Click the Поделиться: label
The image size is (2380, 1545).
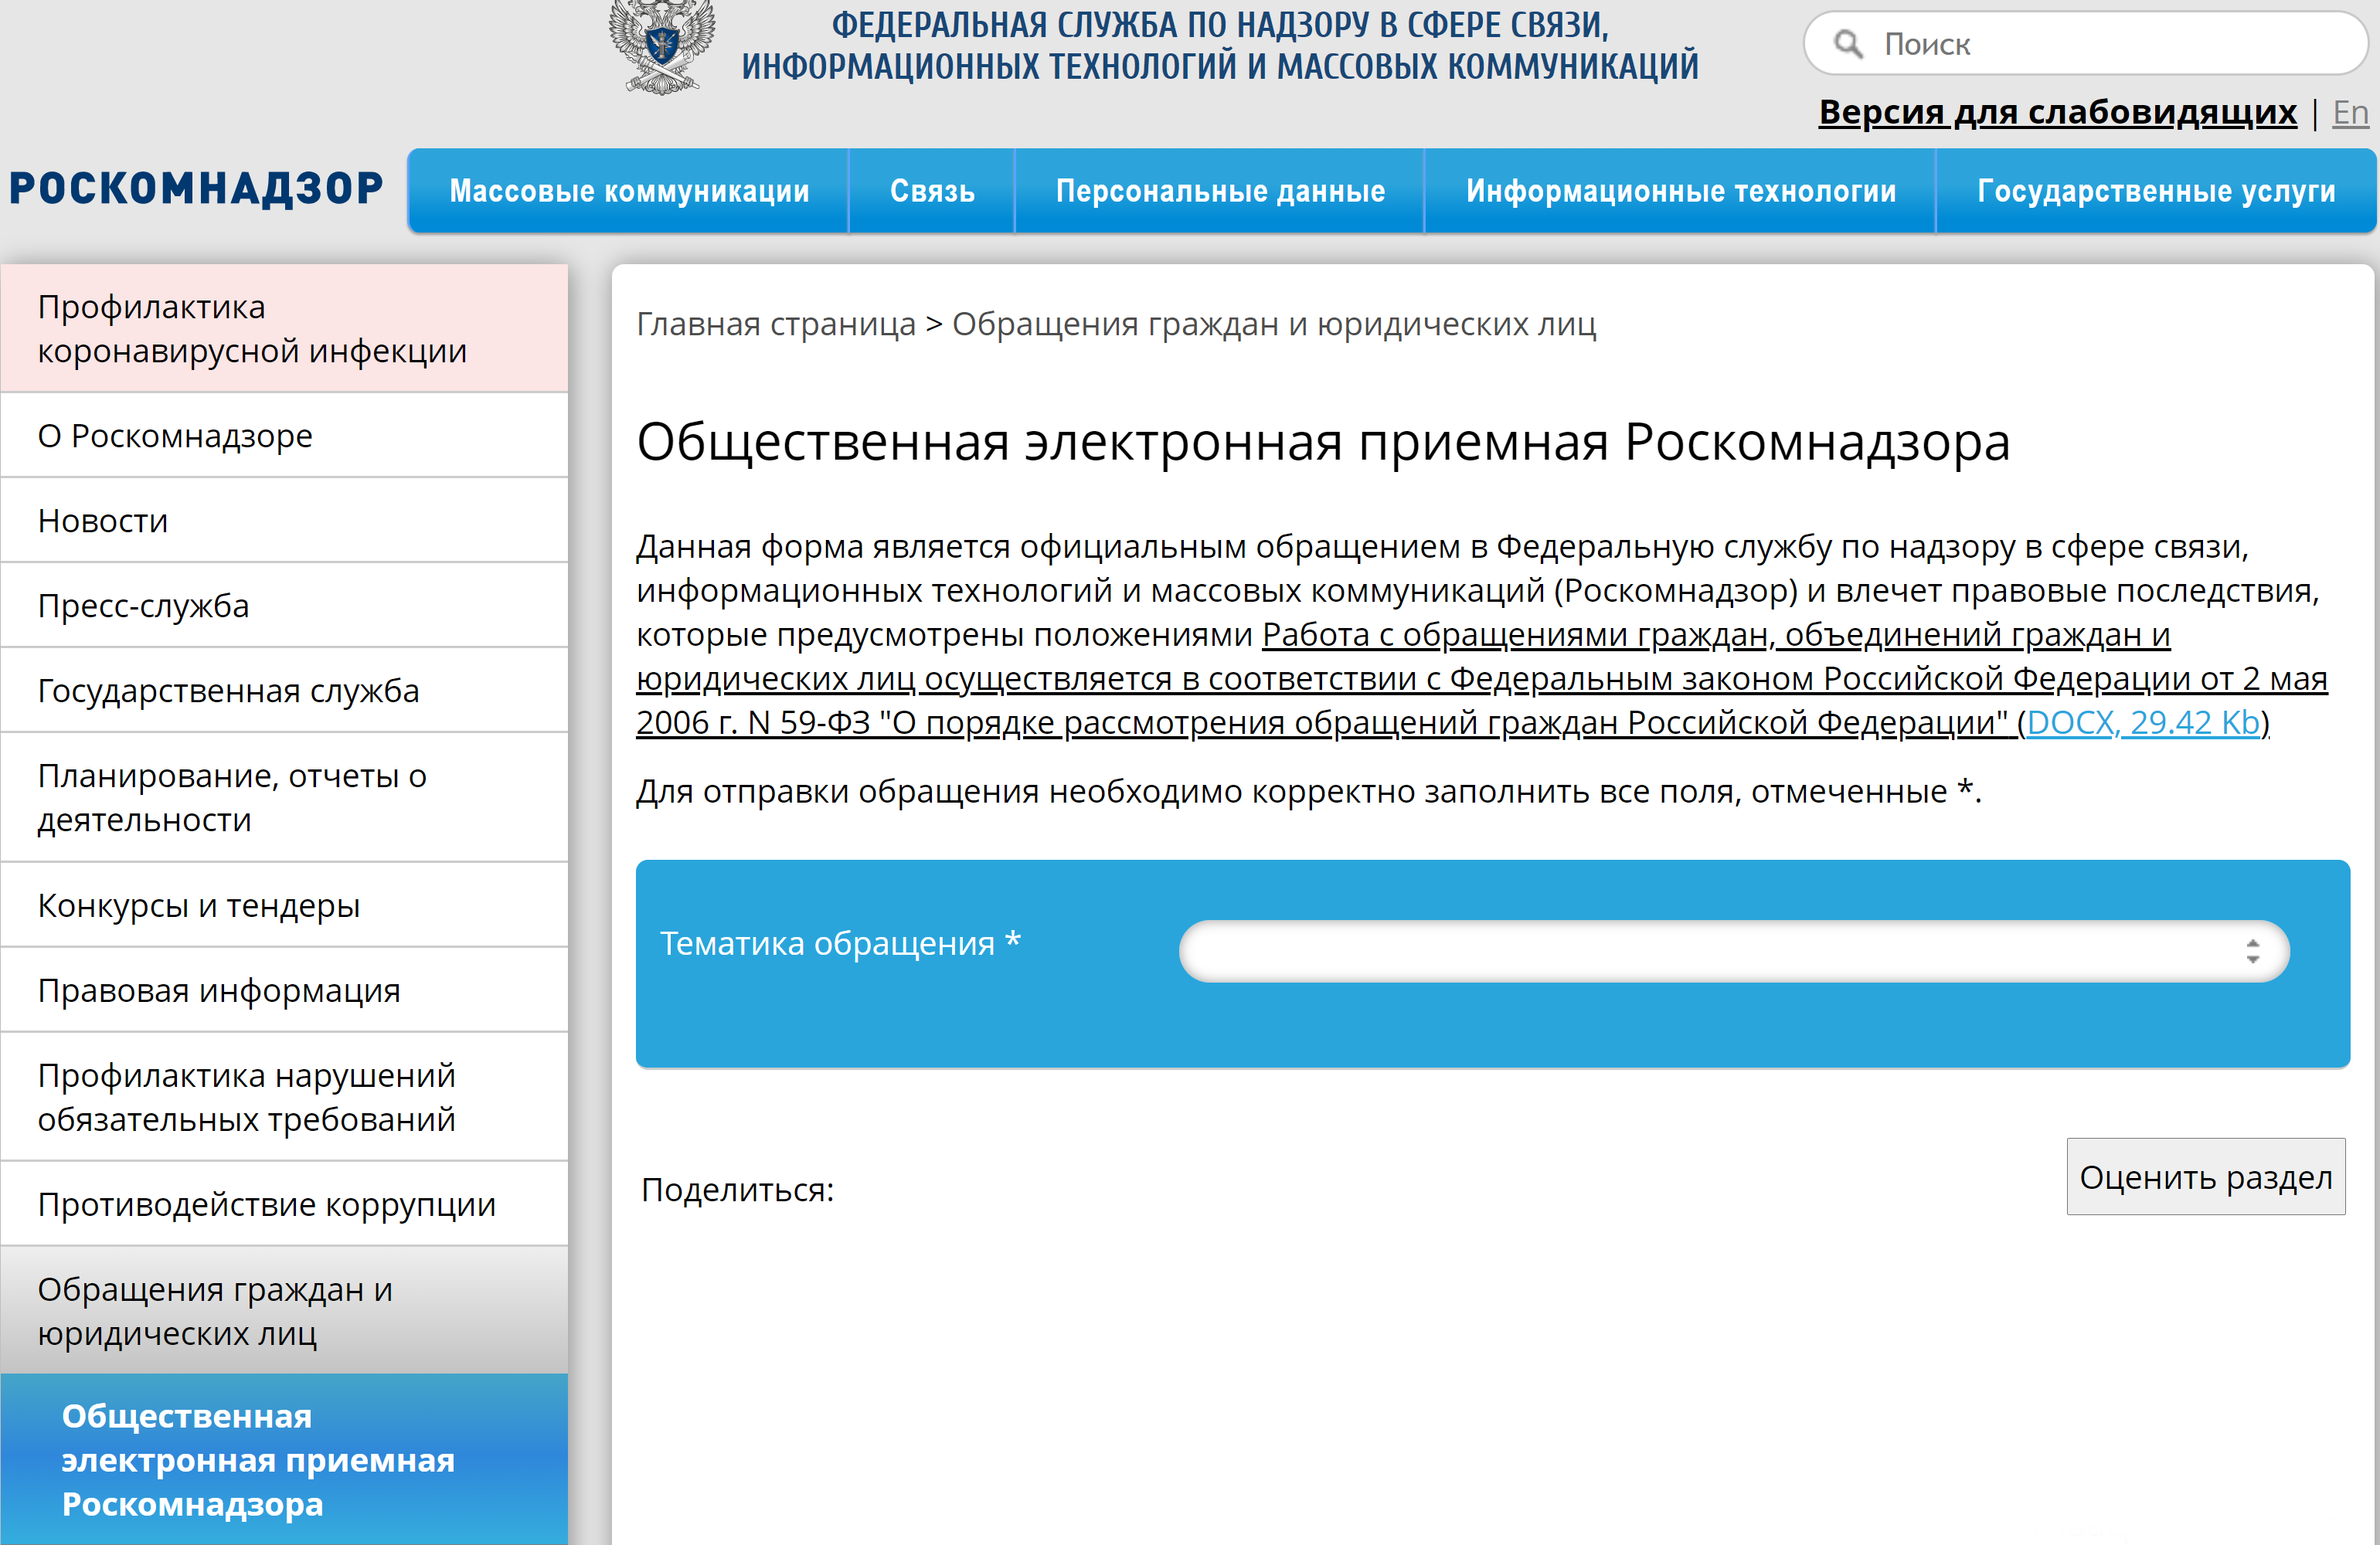pyautogui.click(x=737, y=1190)
